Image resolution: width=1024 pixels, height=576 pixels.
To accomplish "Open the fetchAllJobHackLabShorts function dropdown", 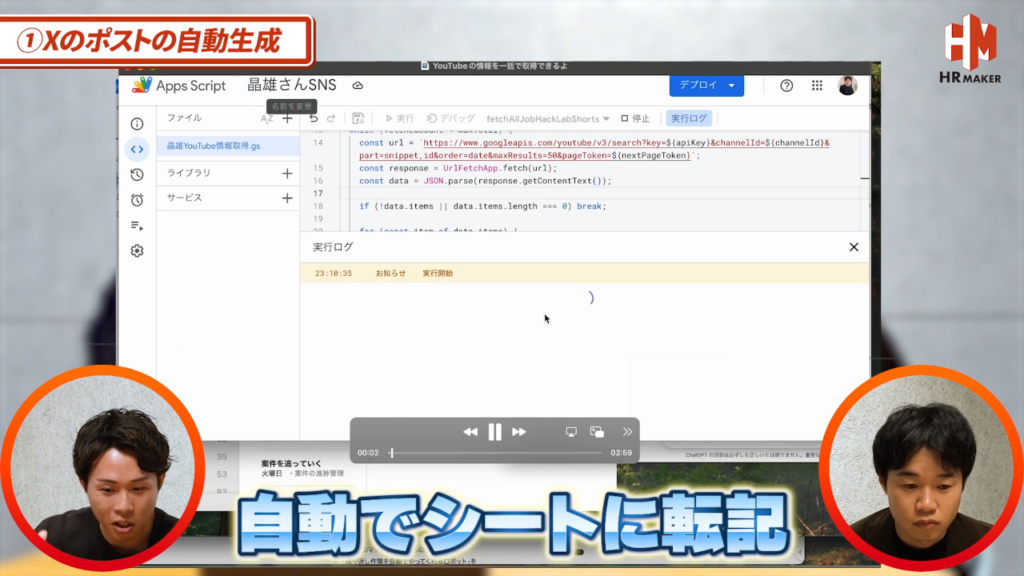I will pyautogui.click(x=548, y=119).
